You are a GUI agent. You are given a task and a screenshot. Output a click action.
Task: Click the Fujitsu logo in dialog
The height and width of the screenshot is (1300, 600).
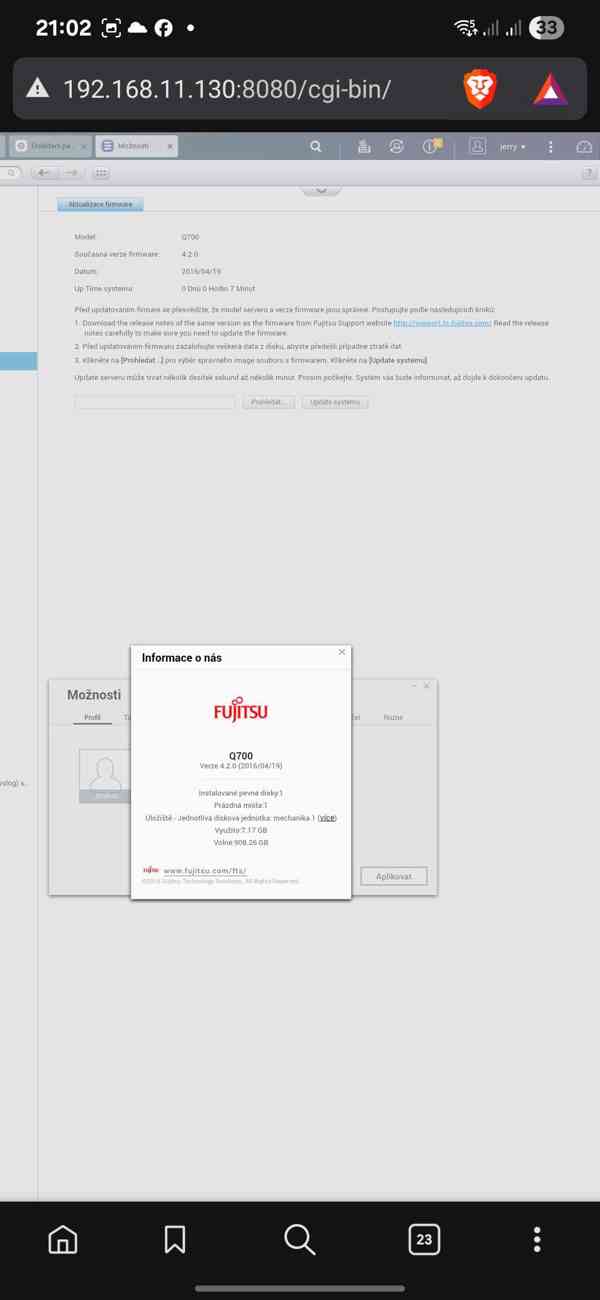point(241,709)
